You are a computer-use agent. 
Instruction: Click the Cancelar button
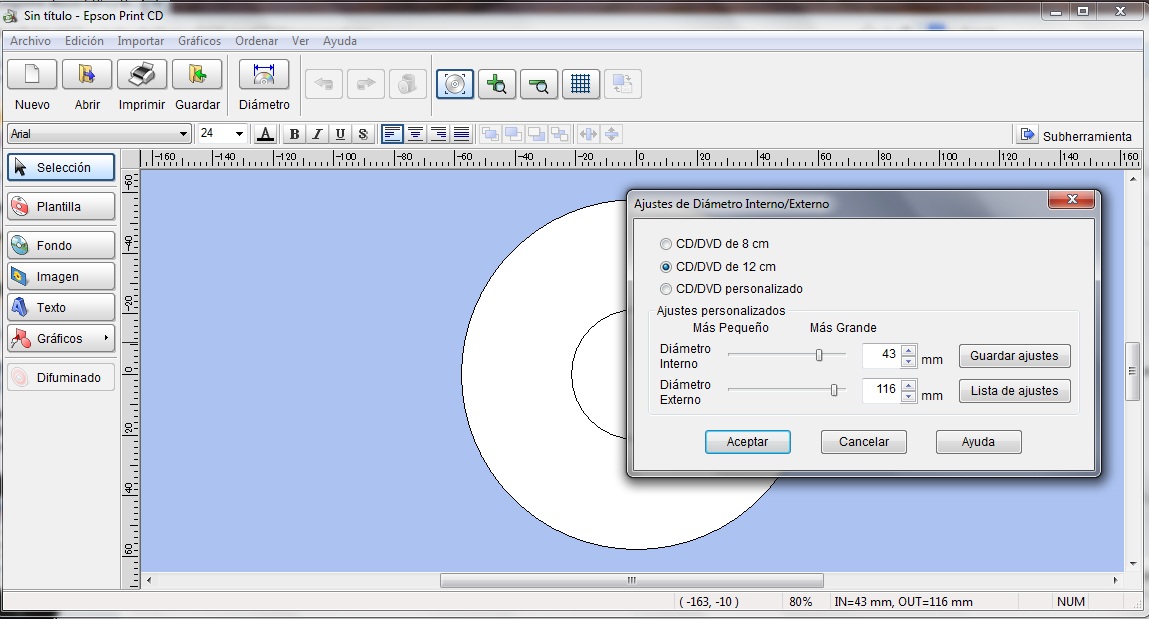pyautogui.click(x=864, y=442)
